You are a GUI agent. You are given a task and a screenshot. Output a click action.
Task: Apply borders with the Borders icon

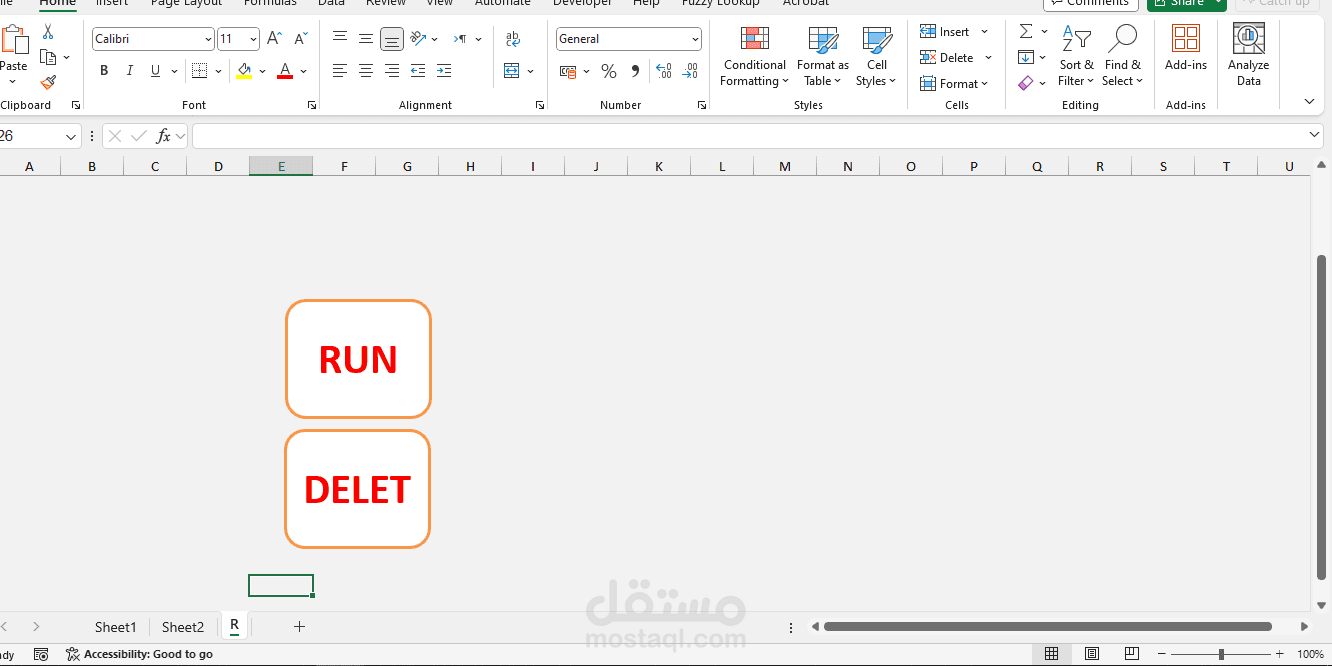point(199,71)
